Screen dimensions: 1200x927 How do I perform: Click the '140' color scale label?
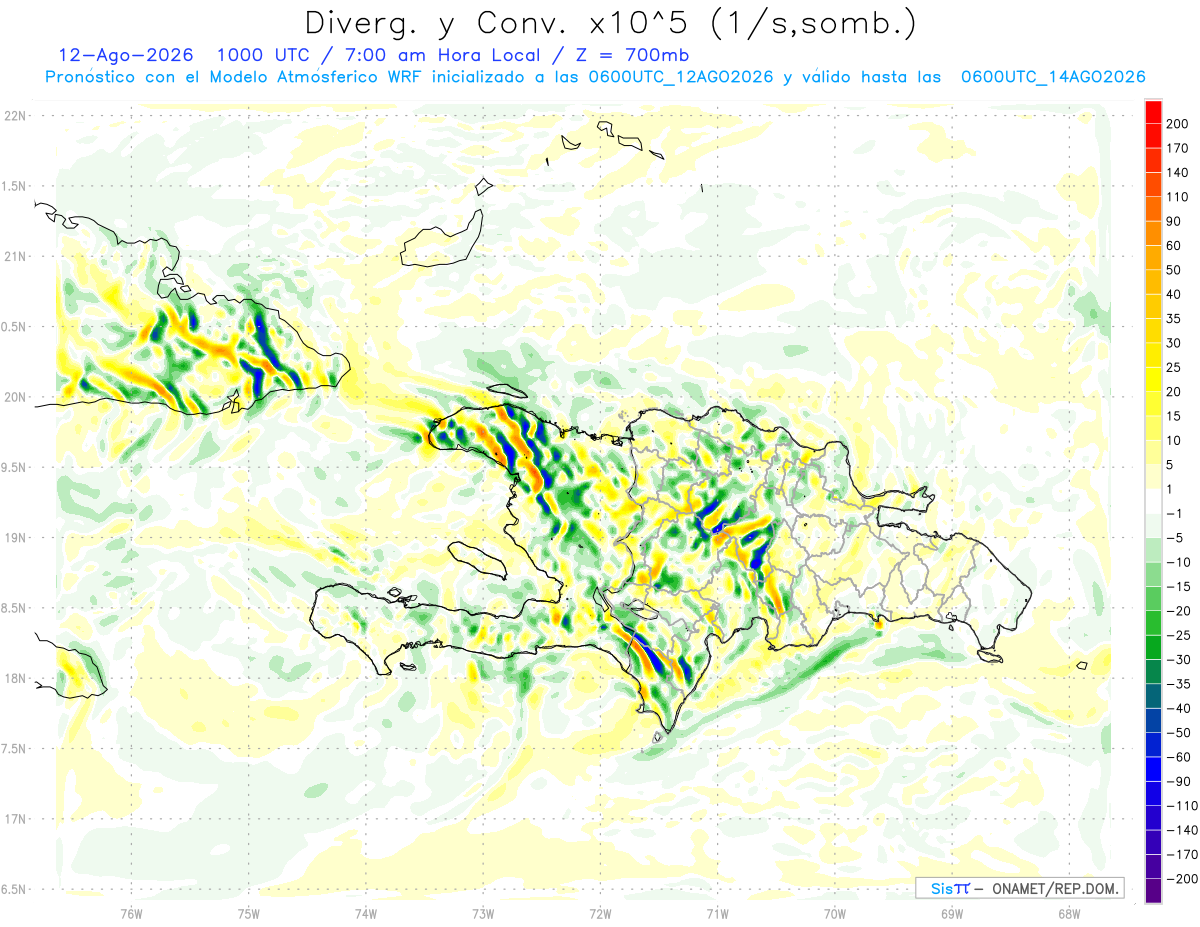point(1177,172)
